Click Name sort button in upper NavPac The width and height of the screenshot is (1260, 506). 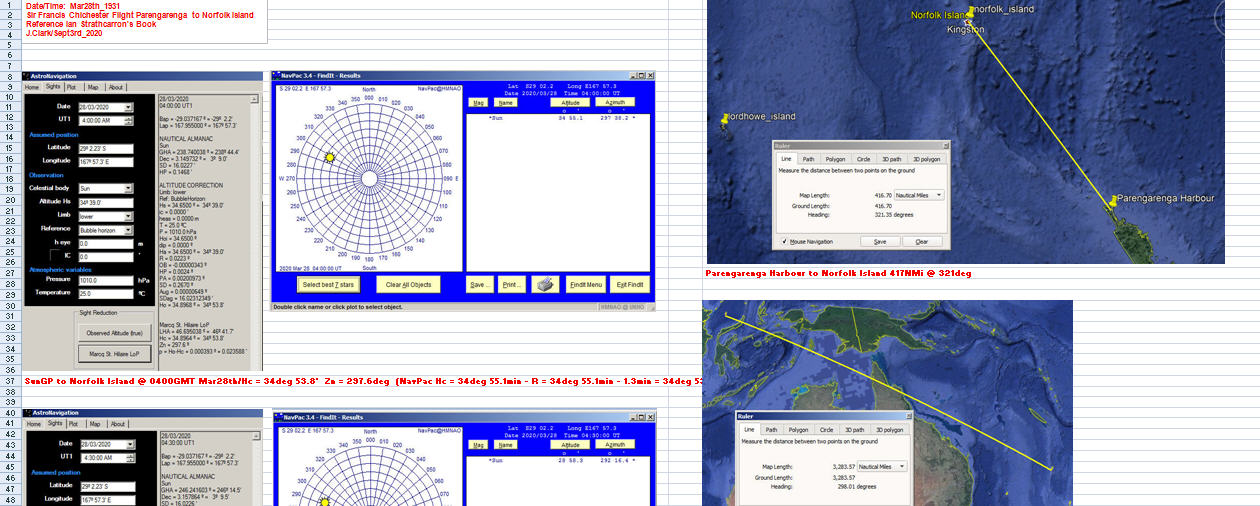click(x=506, y=102)
